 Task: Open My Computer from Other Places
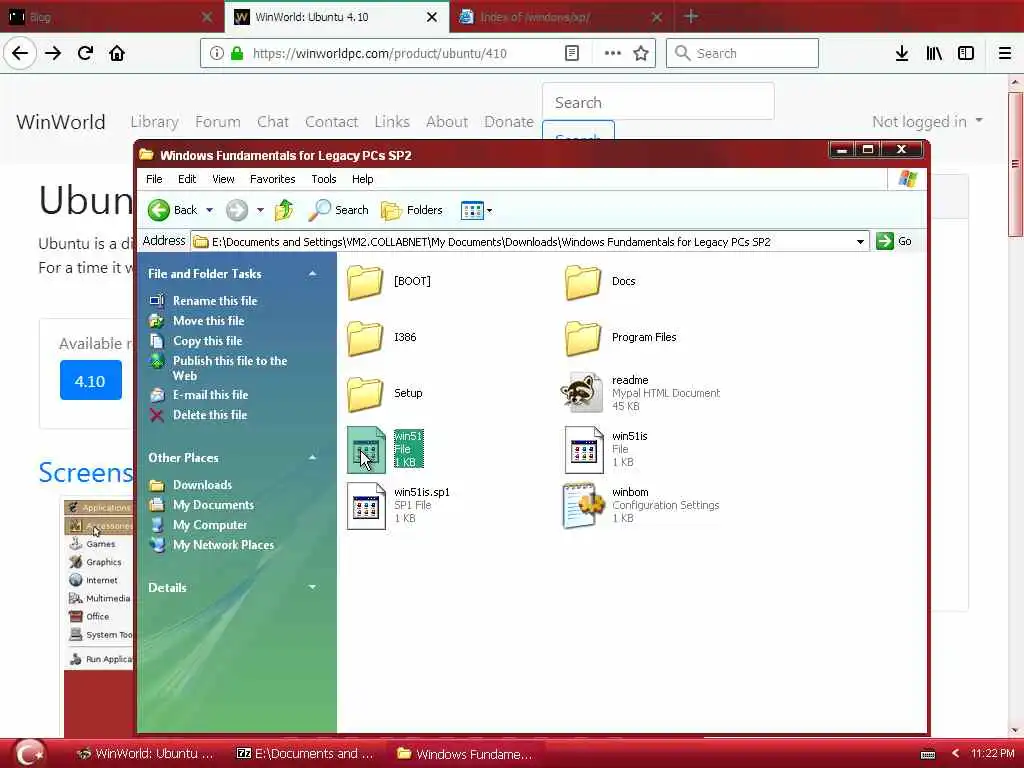click(x=210, y=525)
